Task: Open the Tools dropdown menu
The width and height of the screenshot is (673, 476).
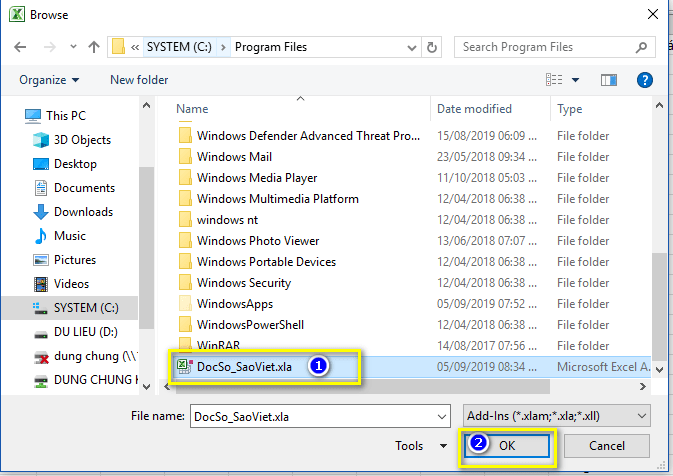Action: pyautogui.click(x=421, y=446)
